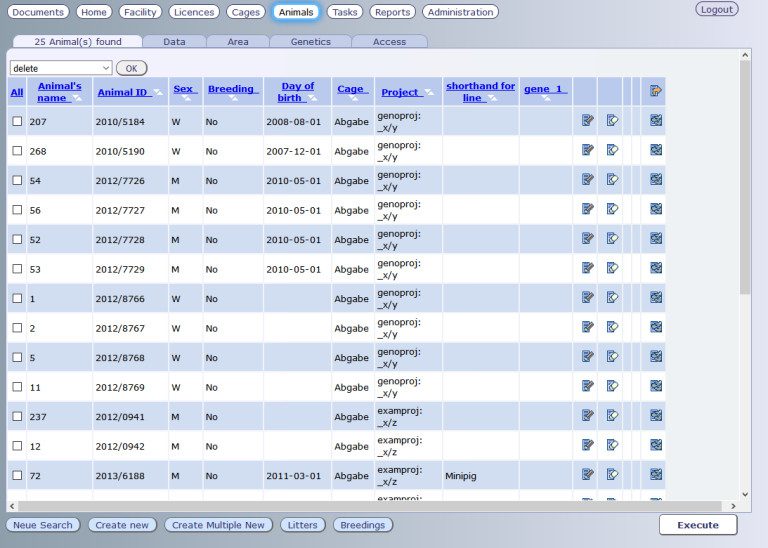Viewport: 768px width, 548px height.
Task: Open the checklist icon in row 2013/6188
Action: 656,474
